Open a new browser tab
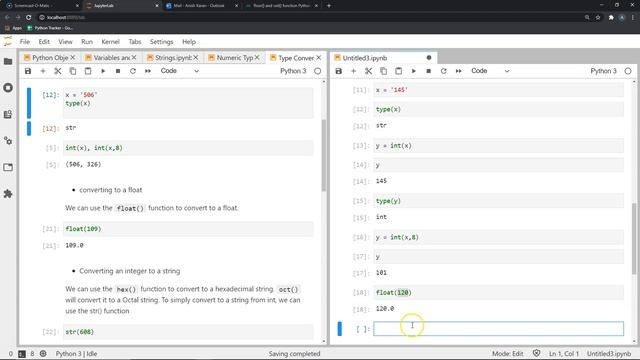 tap(329, 6)
